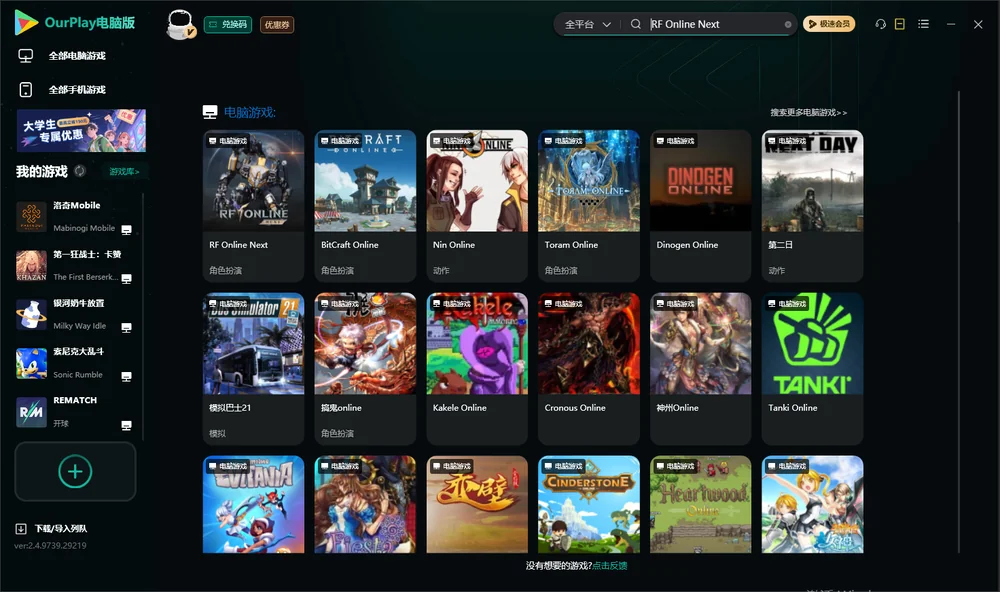Click version text ver:2.4.9739.29219
This screenshot has width=1000, height=592.
[x=50, y=546]
